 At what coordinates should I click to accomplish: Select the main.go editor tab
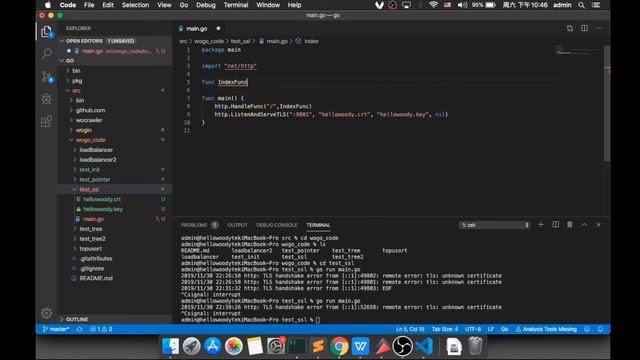pyautogui.click(x=200, y=29)
